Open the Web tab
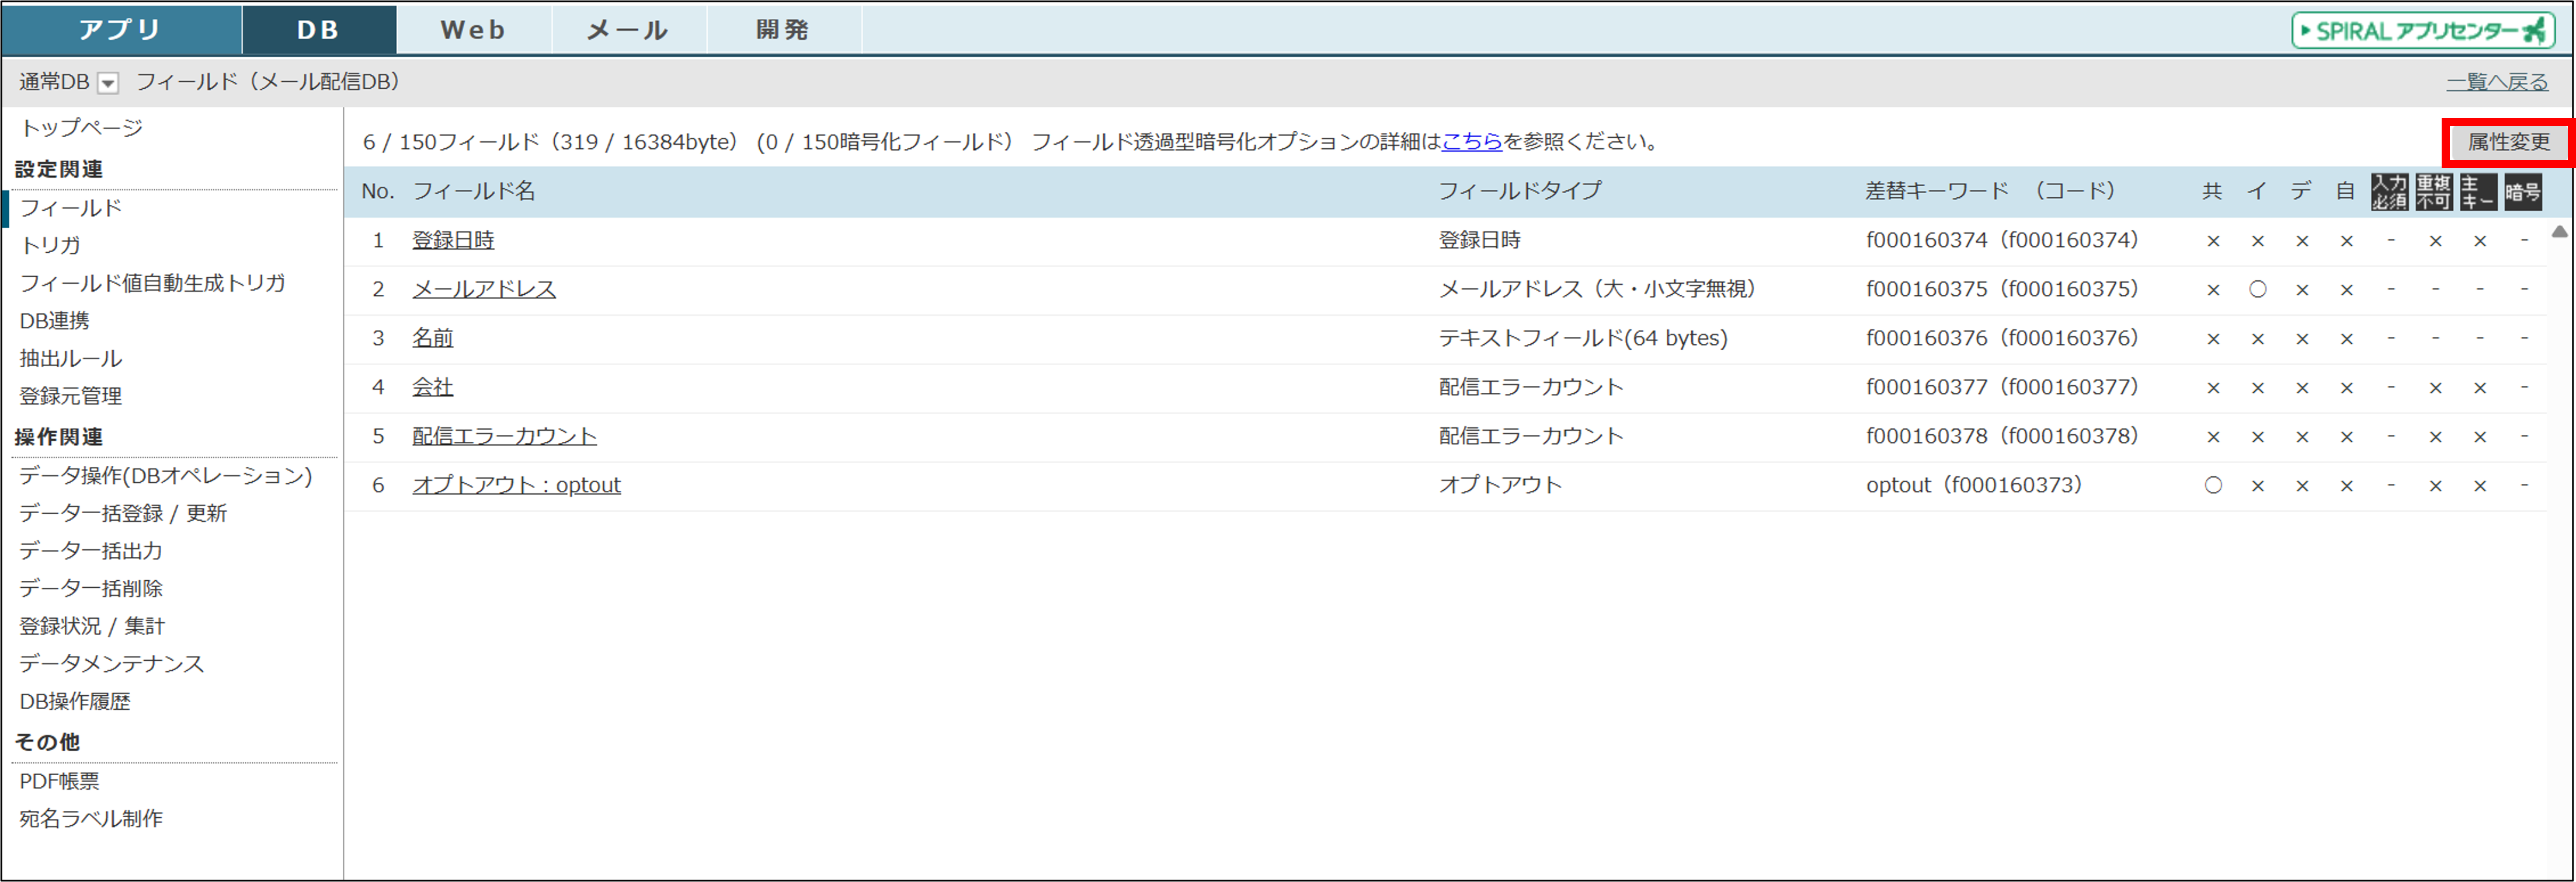Viewport: 2576px width, 882px height. click(473, 30)
